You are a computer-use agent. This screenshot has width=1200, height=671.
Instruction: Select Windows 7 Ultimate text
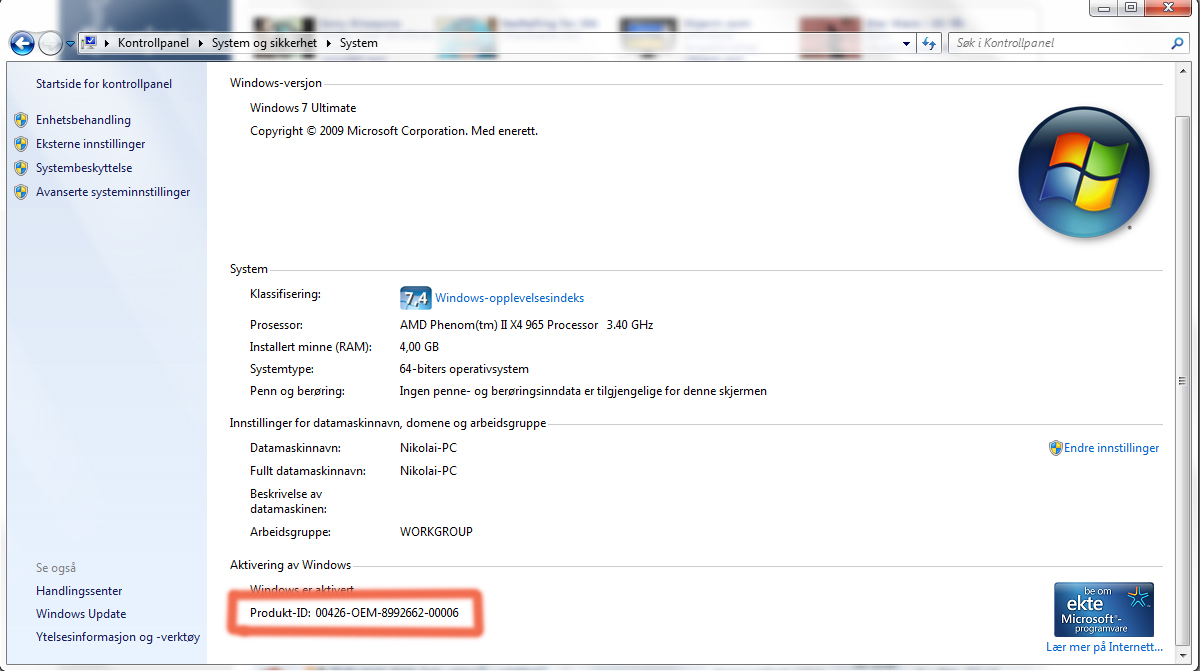click(x=303, y=108)
